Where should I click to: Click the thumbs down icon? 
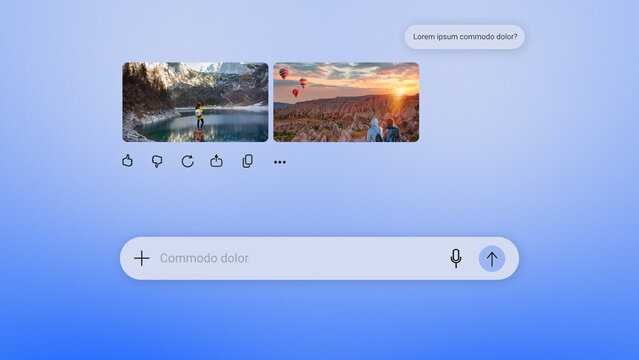pos(157,161)
